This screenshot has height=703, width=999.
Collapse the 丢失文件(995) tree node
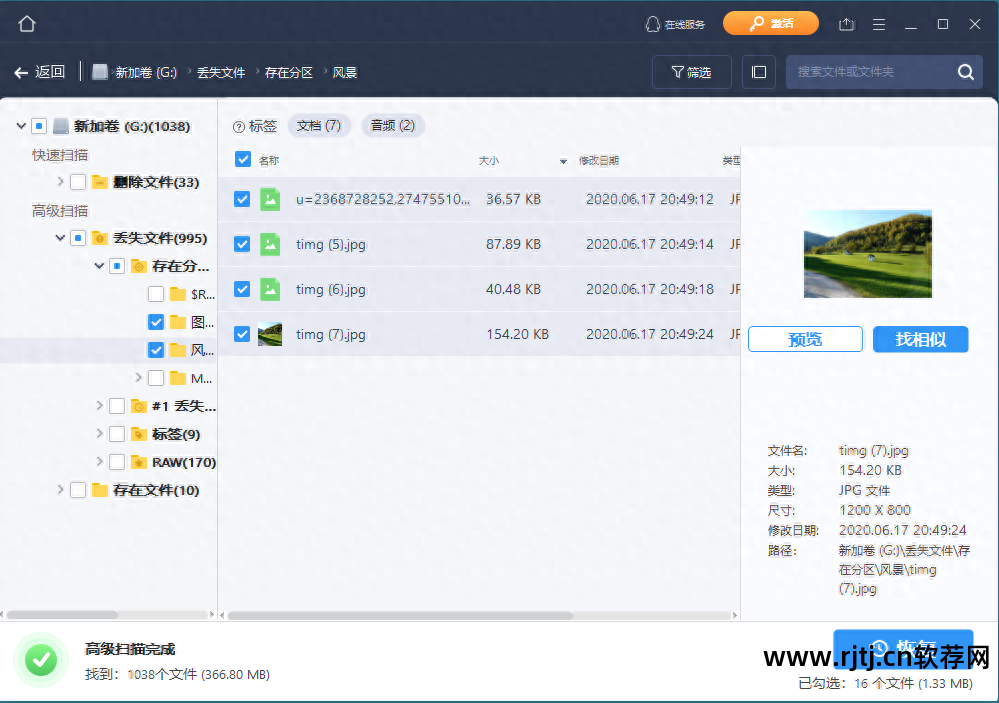(x=60, y=237)
